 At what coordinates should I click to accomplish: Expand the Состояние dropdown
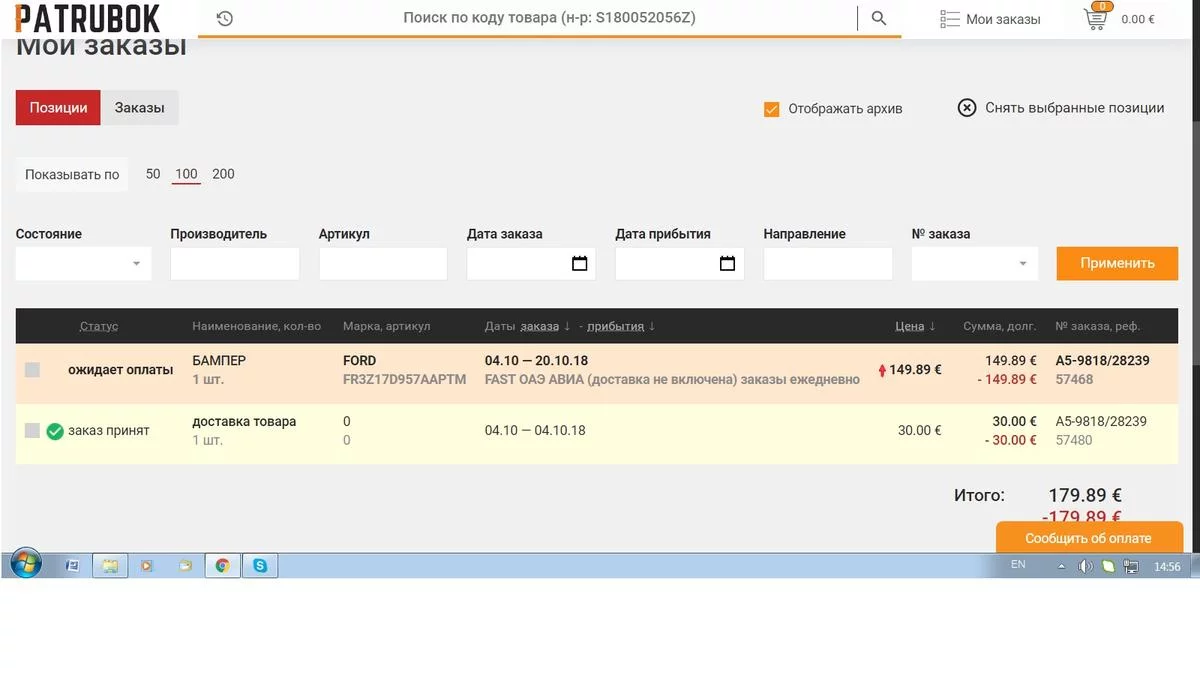(x=84, y=264)
